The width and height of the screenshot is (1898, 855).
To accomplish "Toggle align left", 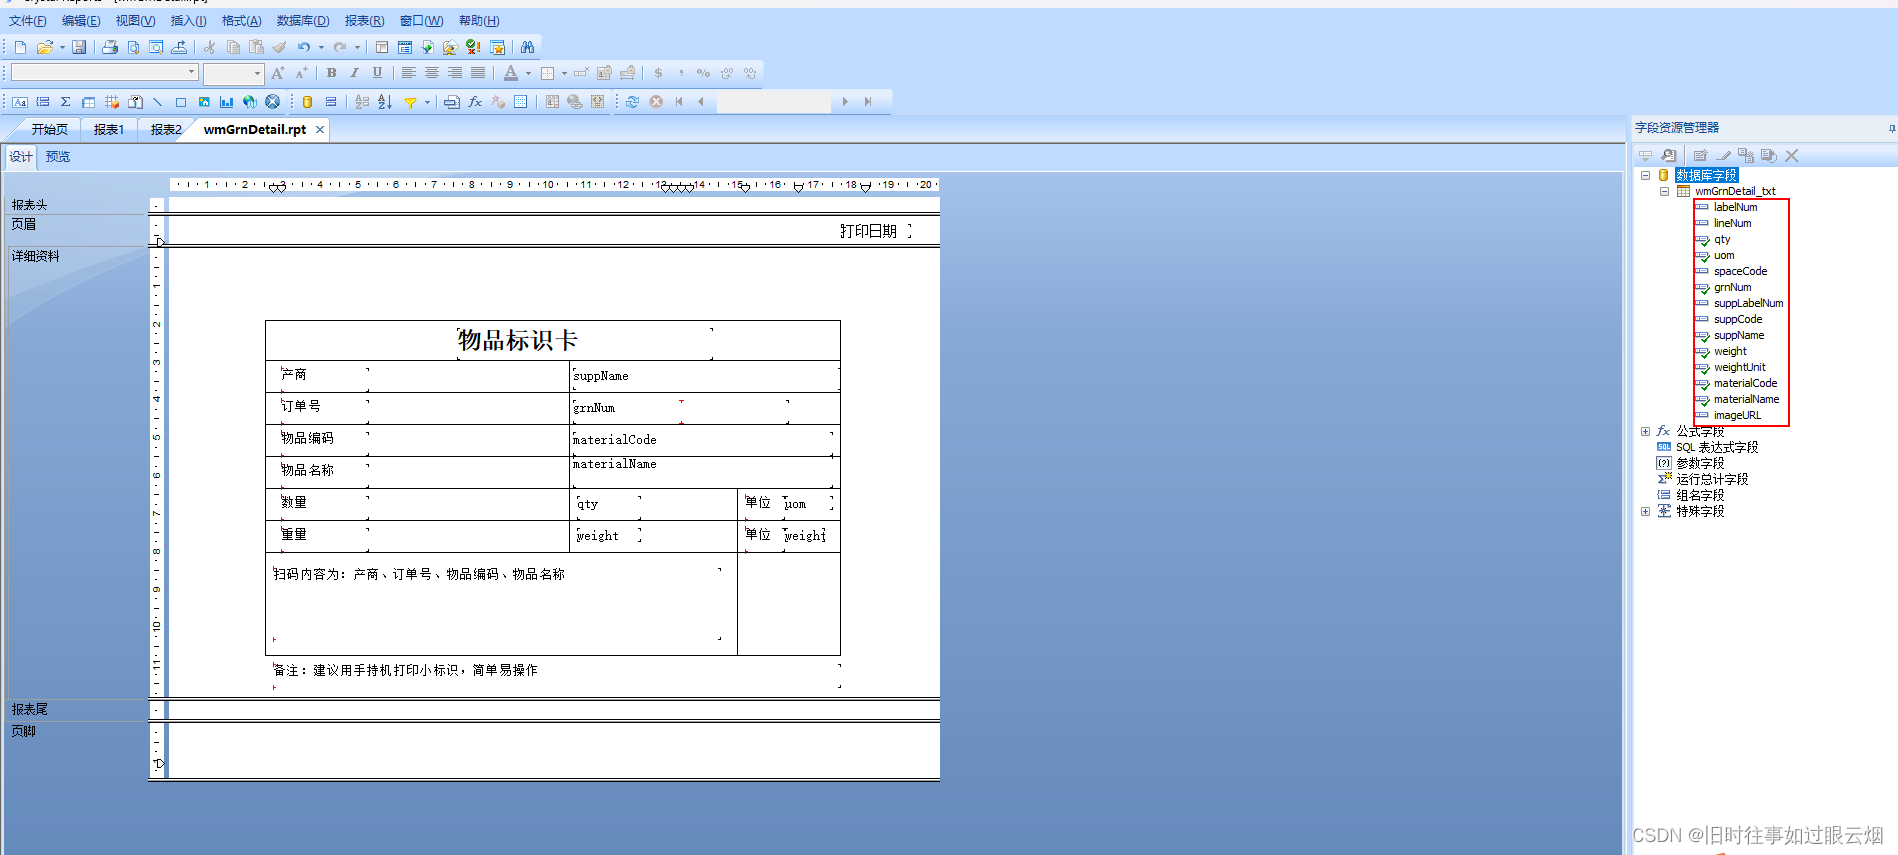I will click(x=408, y=73).
